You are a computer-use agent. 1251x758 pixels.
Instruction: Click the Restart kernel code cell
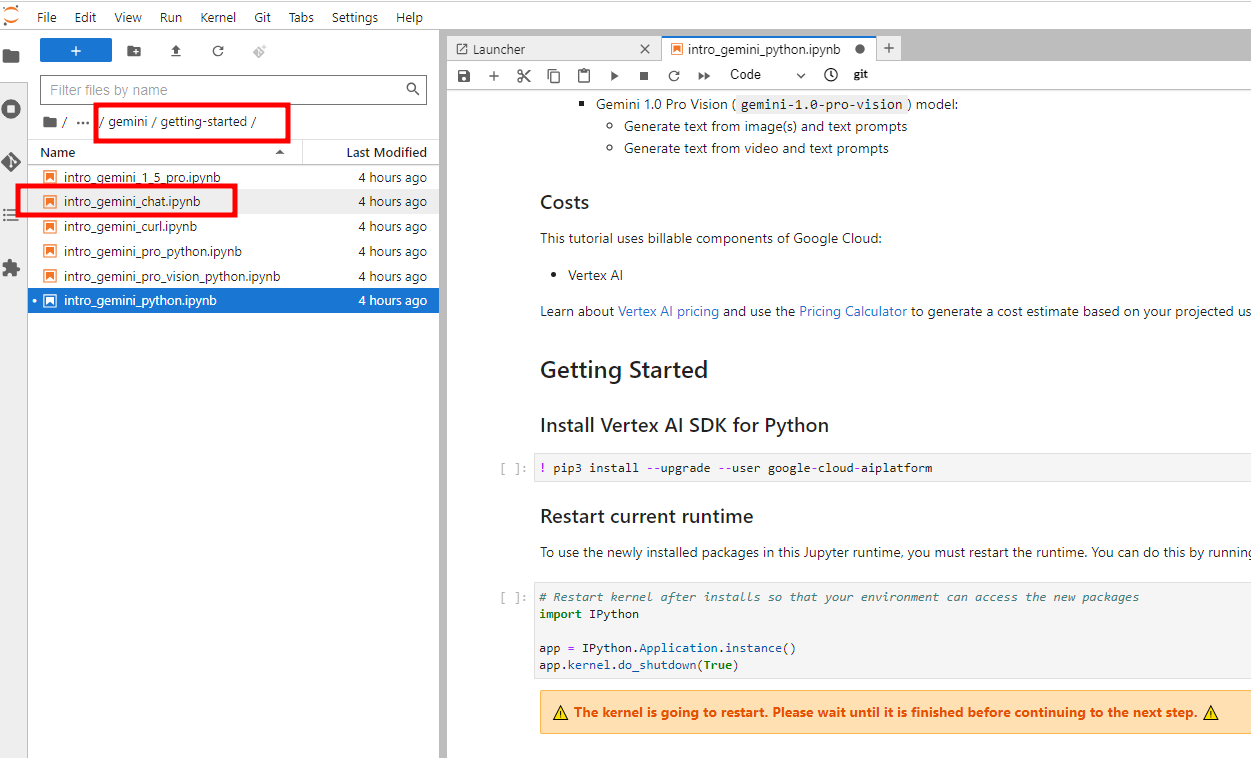892,631
